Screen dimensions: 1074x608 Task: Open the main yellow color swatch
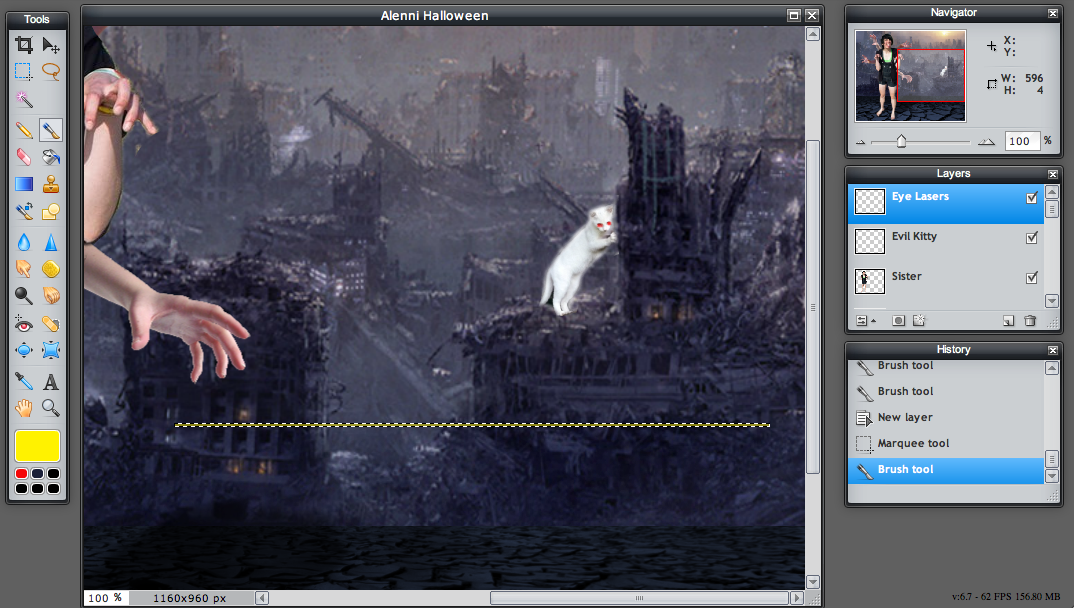38,446
